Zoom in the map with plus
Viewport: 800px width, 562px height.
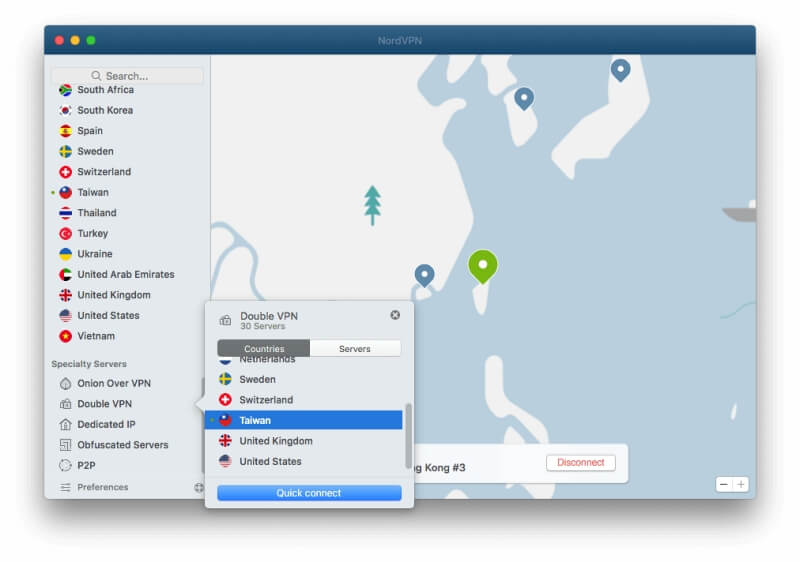click(x=740, y=485)
